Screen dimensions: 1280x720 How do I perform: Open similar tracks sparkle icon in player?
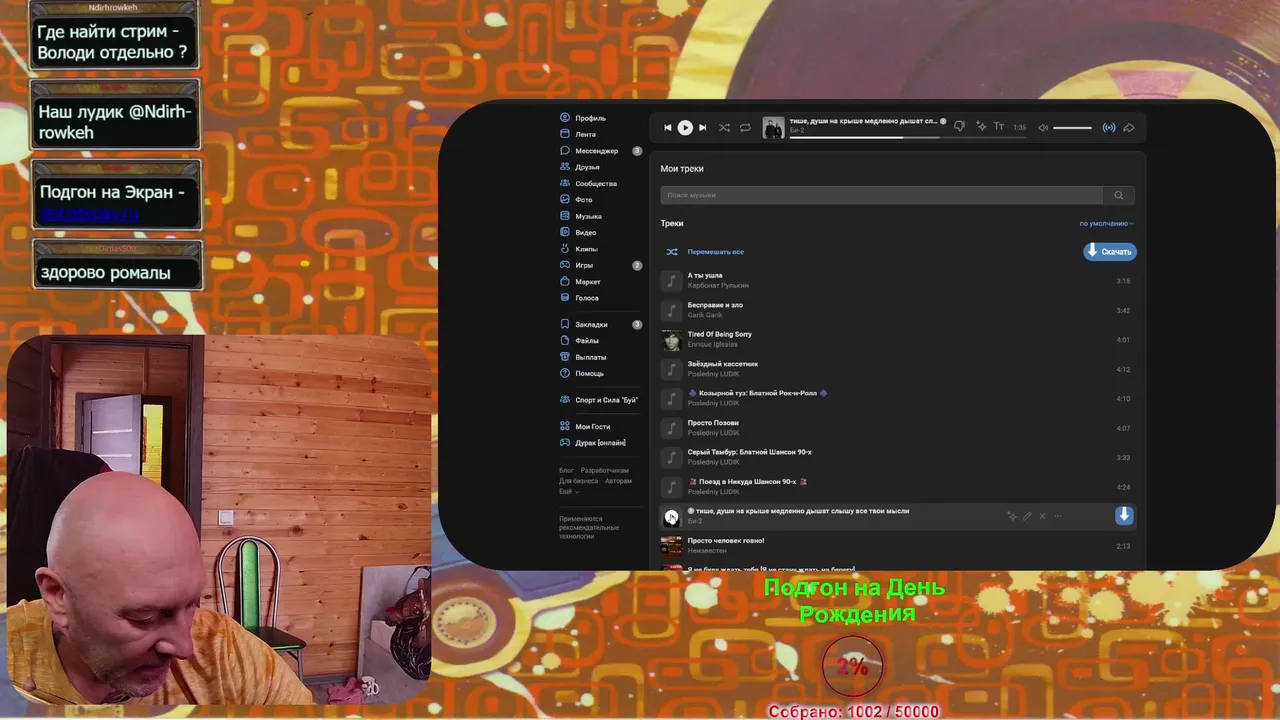tap(981, 127)
